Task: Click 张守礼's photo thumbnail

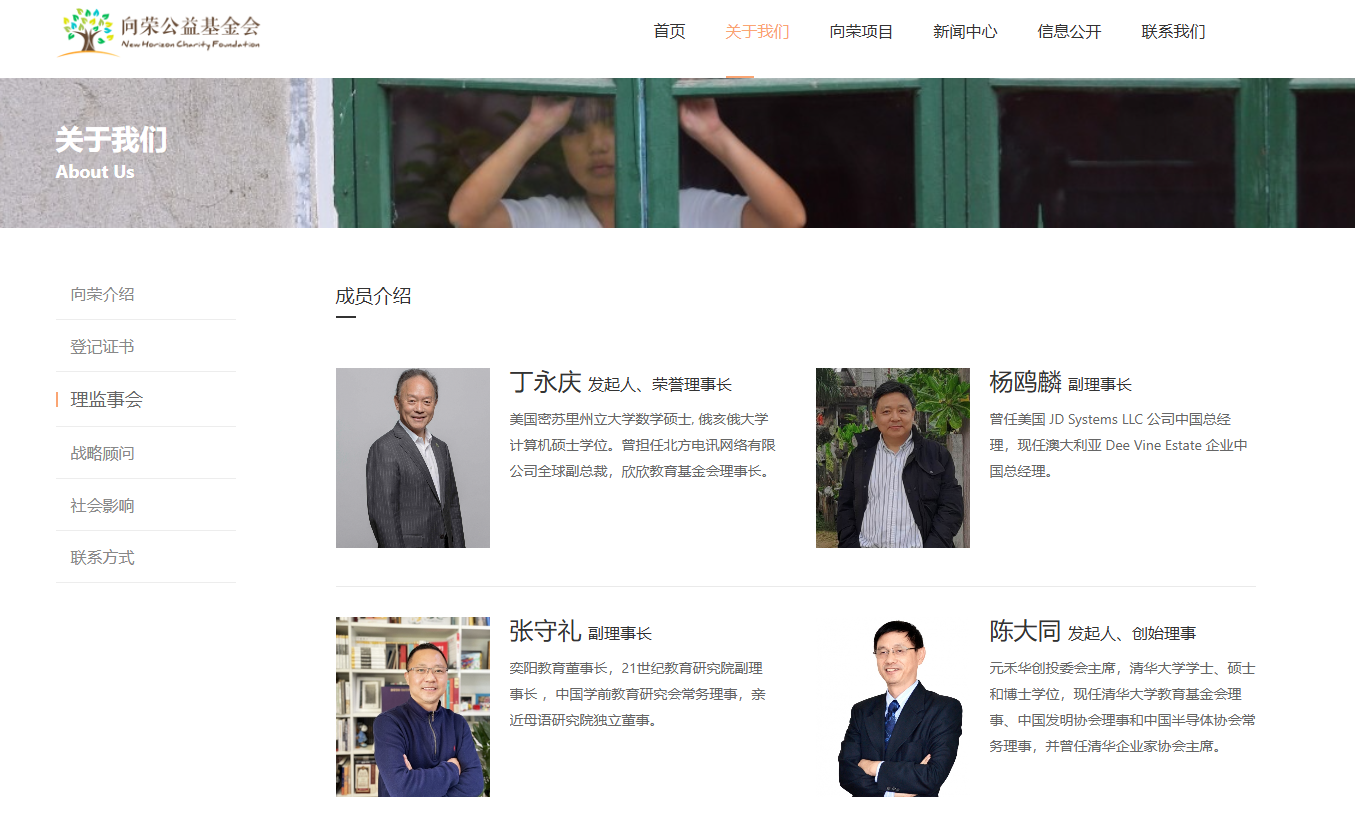Action: tap(413, 707)
